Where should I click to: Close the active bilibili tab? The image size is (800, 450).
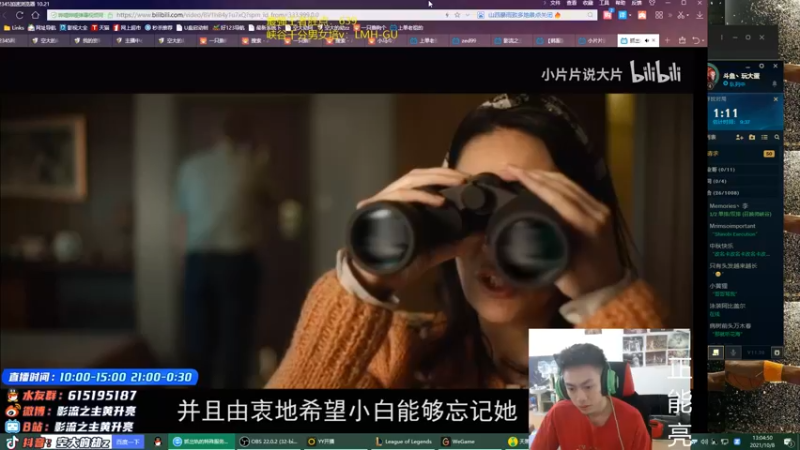pos(654,40)
